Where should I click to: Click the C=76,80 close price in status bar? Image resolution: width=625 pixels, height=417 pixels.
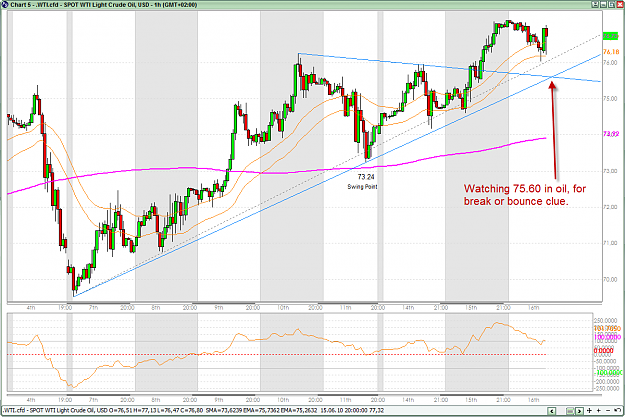click(x=191, y=411)
